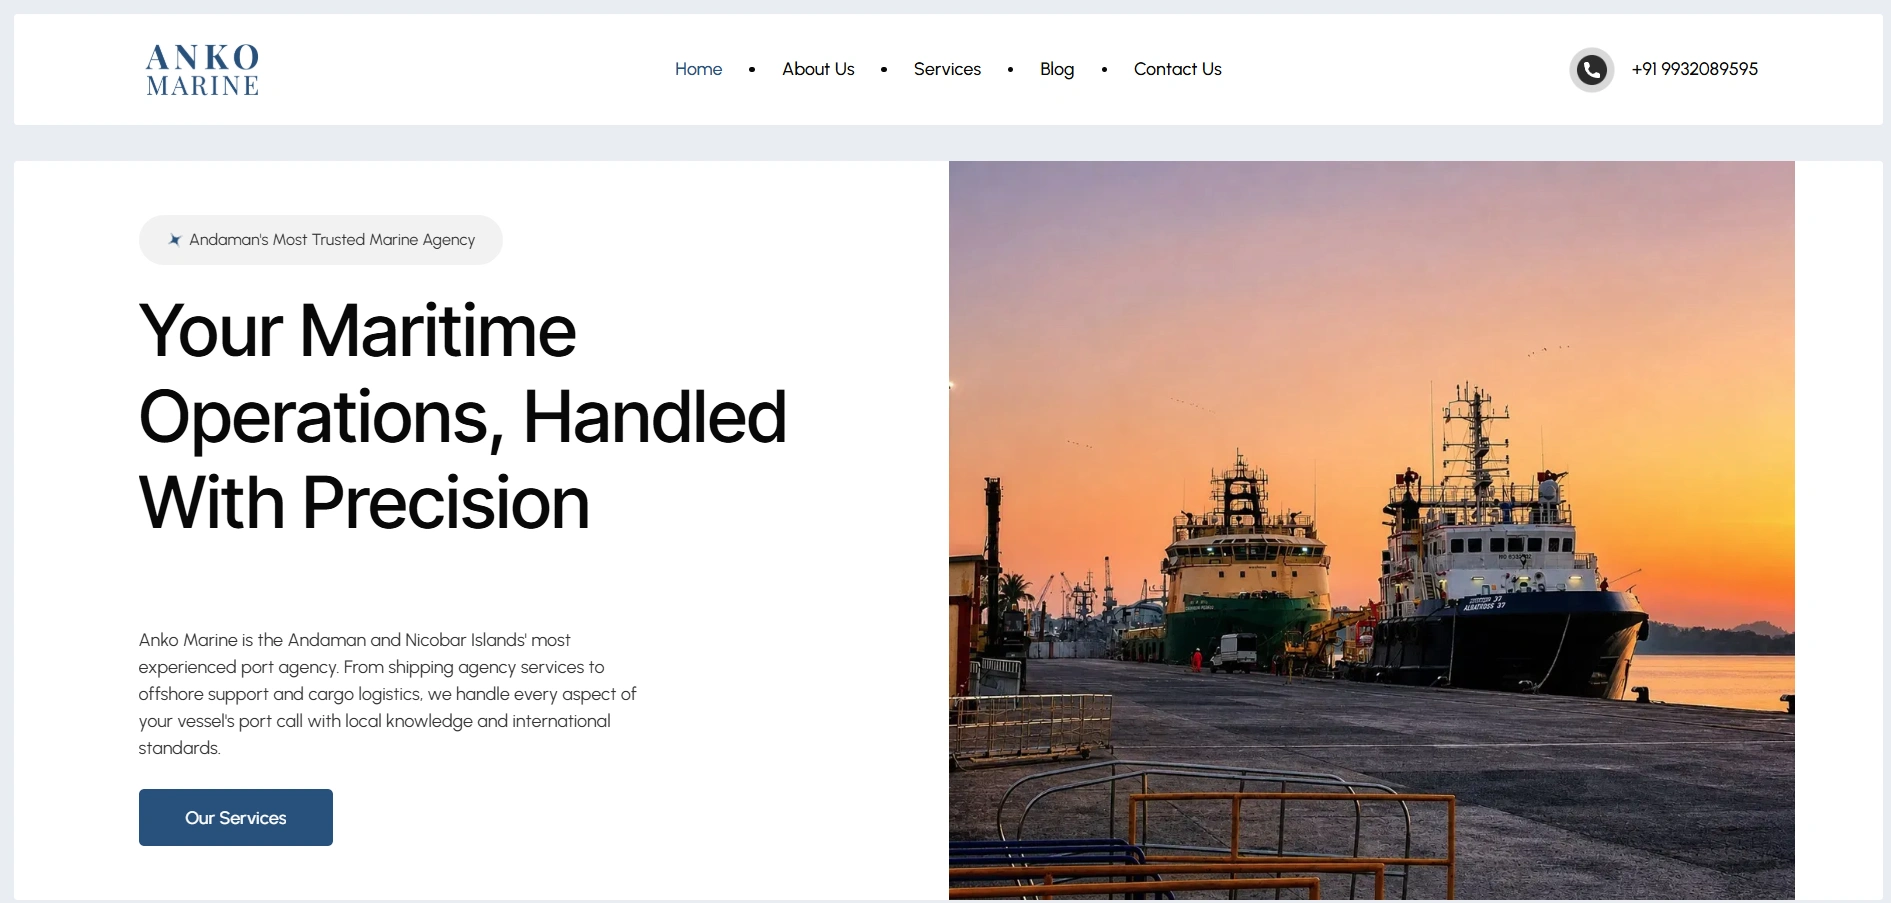Open the About Us page
1891x903 pixels.
(x=818, y=69)
